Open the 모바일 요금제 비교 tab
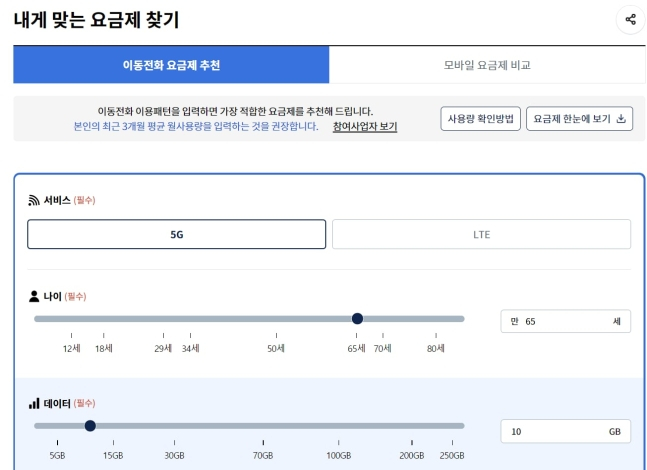The height and width of the screenshot is (470, 647). (x=487, y=65)
